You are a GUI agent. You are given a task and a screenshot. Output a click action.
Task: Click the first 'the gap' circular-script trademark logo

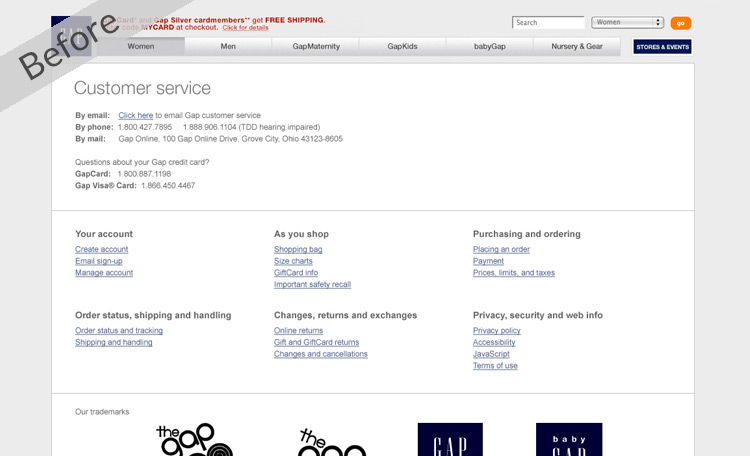click(194, 439)
